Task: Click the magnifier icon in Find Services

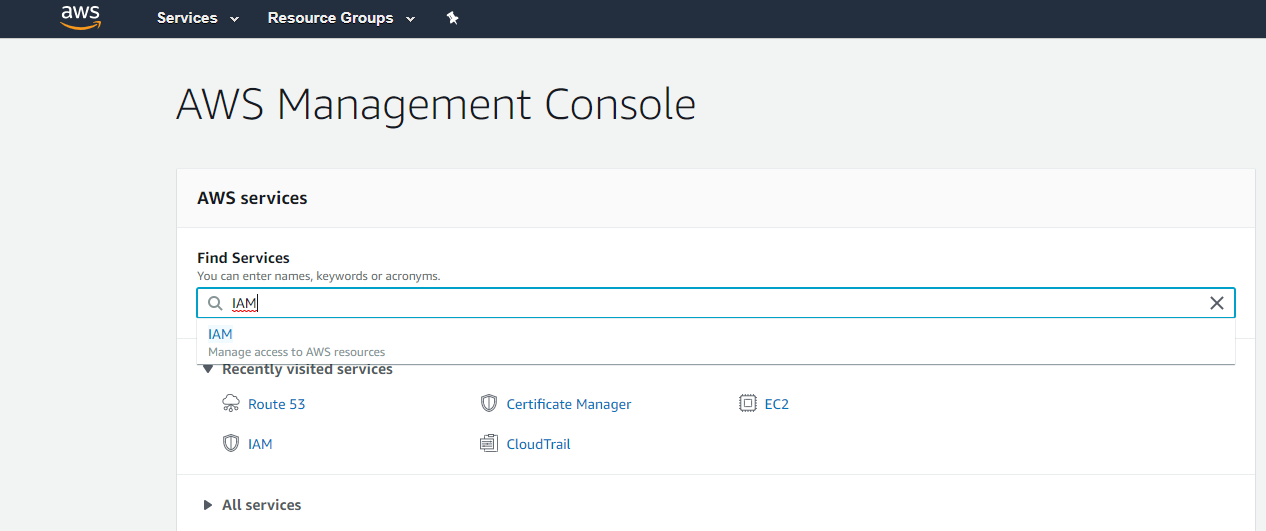Action: tap(214, 303)
